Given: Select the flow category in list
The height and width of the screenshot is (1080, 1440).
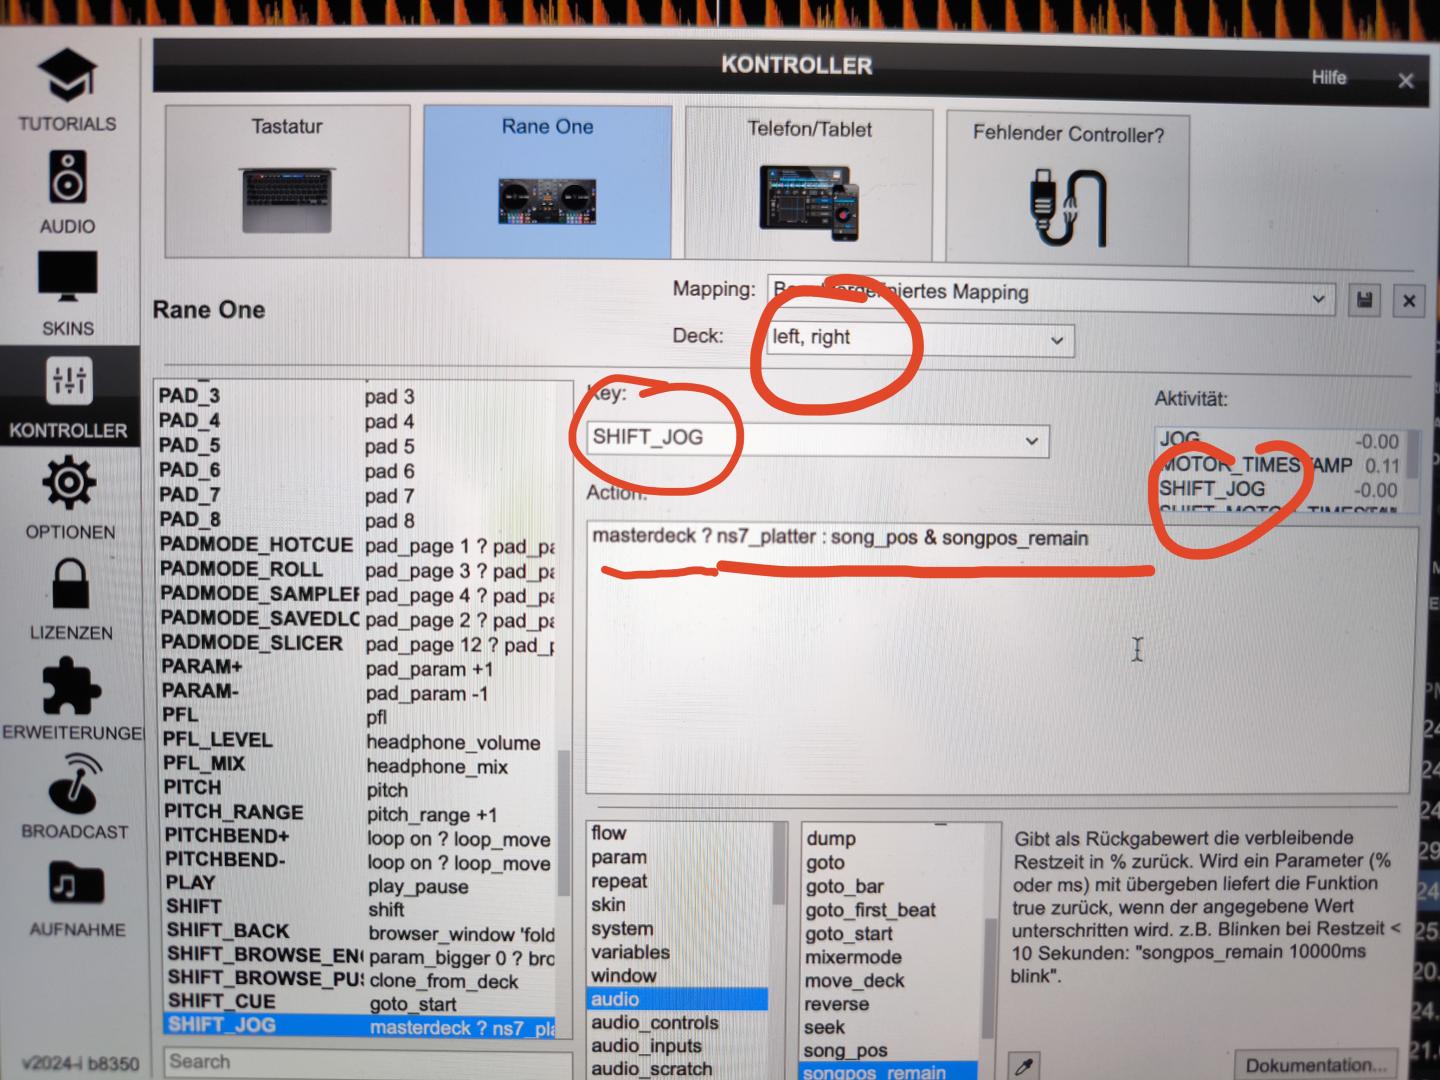Looking at the screenshot, I should pyautogui.click(x=678, y=833).
